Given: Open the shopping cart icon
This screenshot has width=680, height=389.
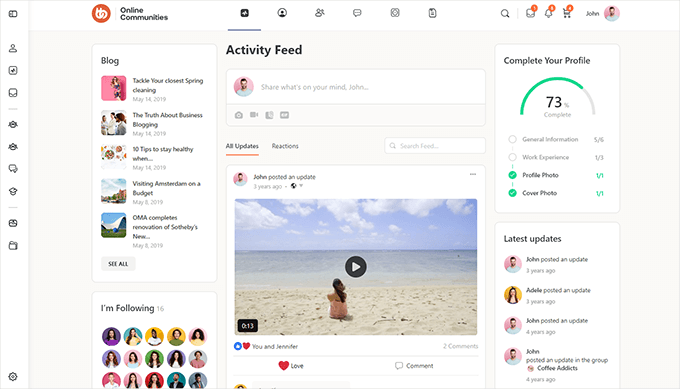Looking at the screenshot, I should pos(567,13).
